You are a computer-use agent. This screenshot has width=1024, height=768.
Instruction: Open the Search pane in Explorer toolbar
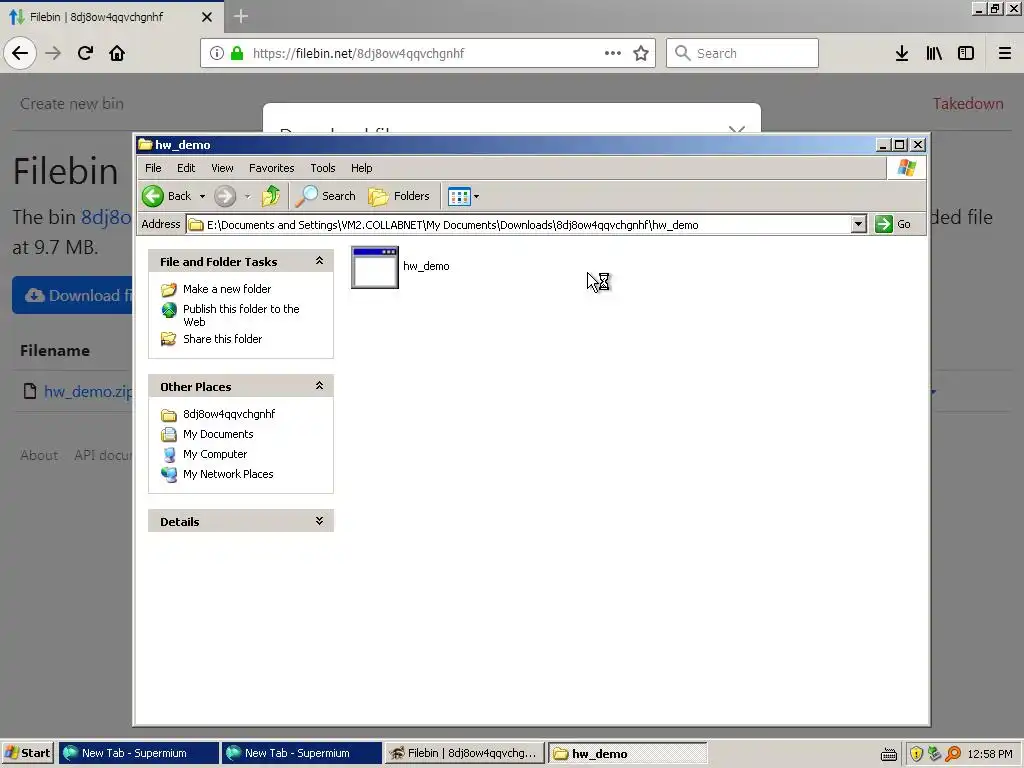[x=325, y=196]
